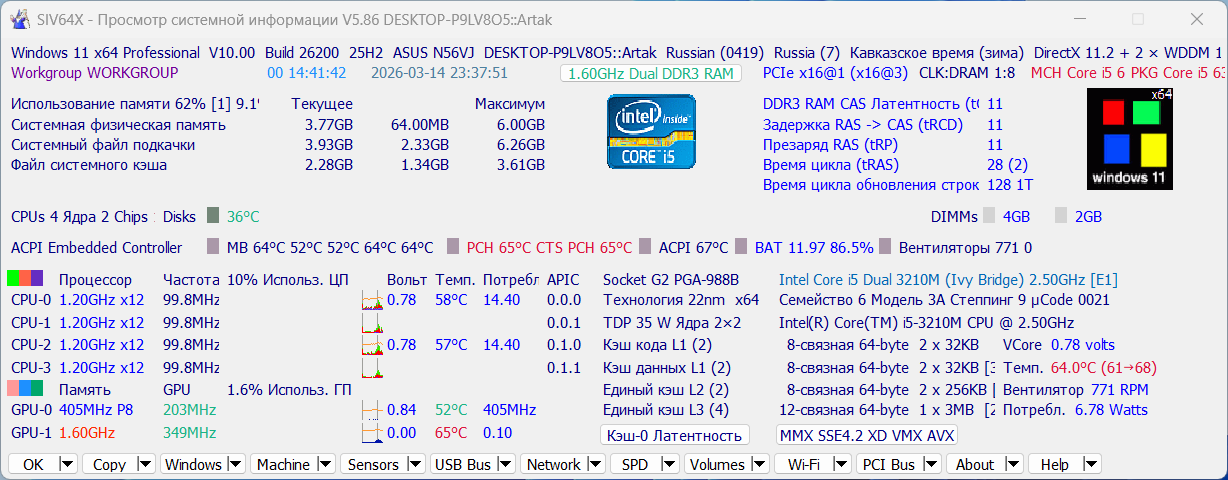Click the MMX SSE4.2 XD VMX AVX box
The height and width of the screenshot is (480, 1228).
tap(867, 435)
